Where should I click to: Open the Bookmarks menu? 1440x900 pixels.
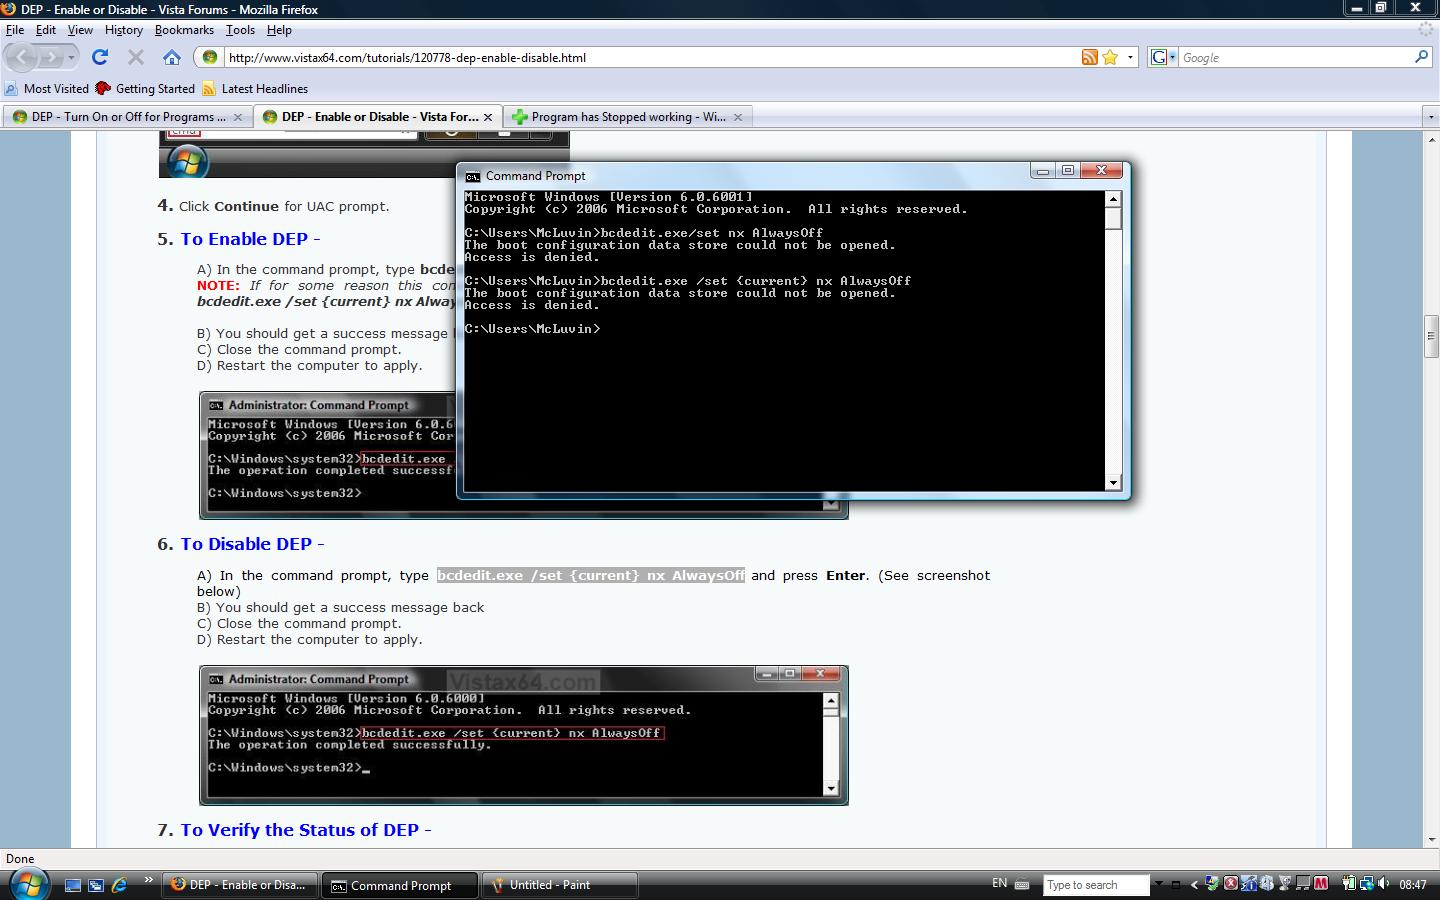tap(184, 30)
